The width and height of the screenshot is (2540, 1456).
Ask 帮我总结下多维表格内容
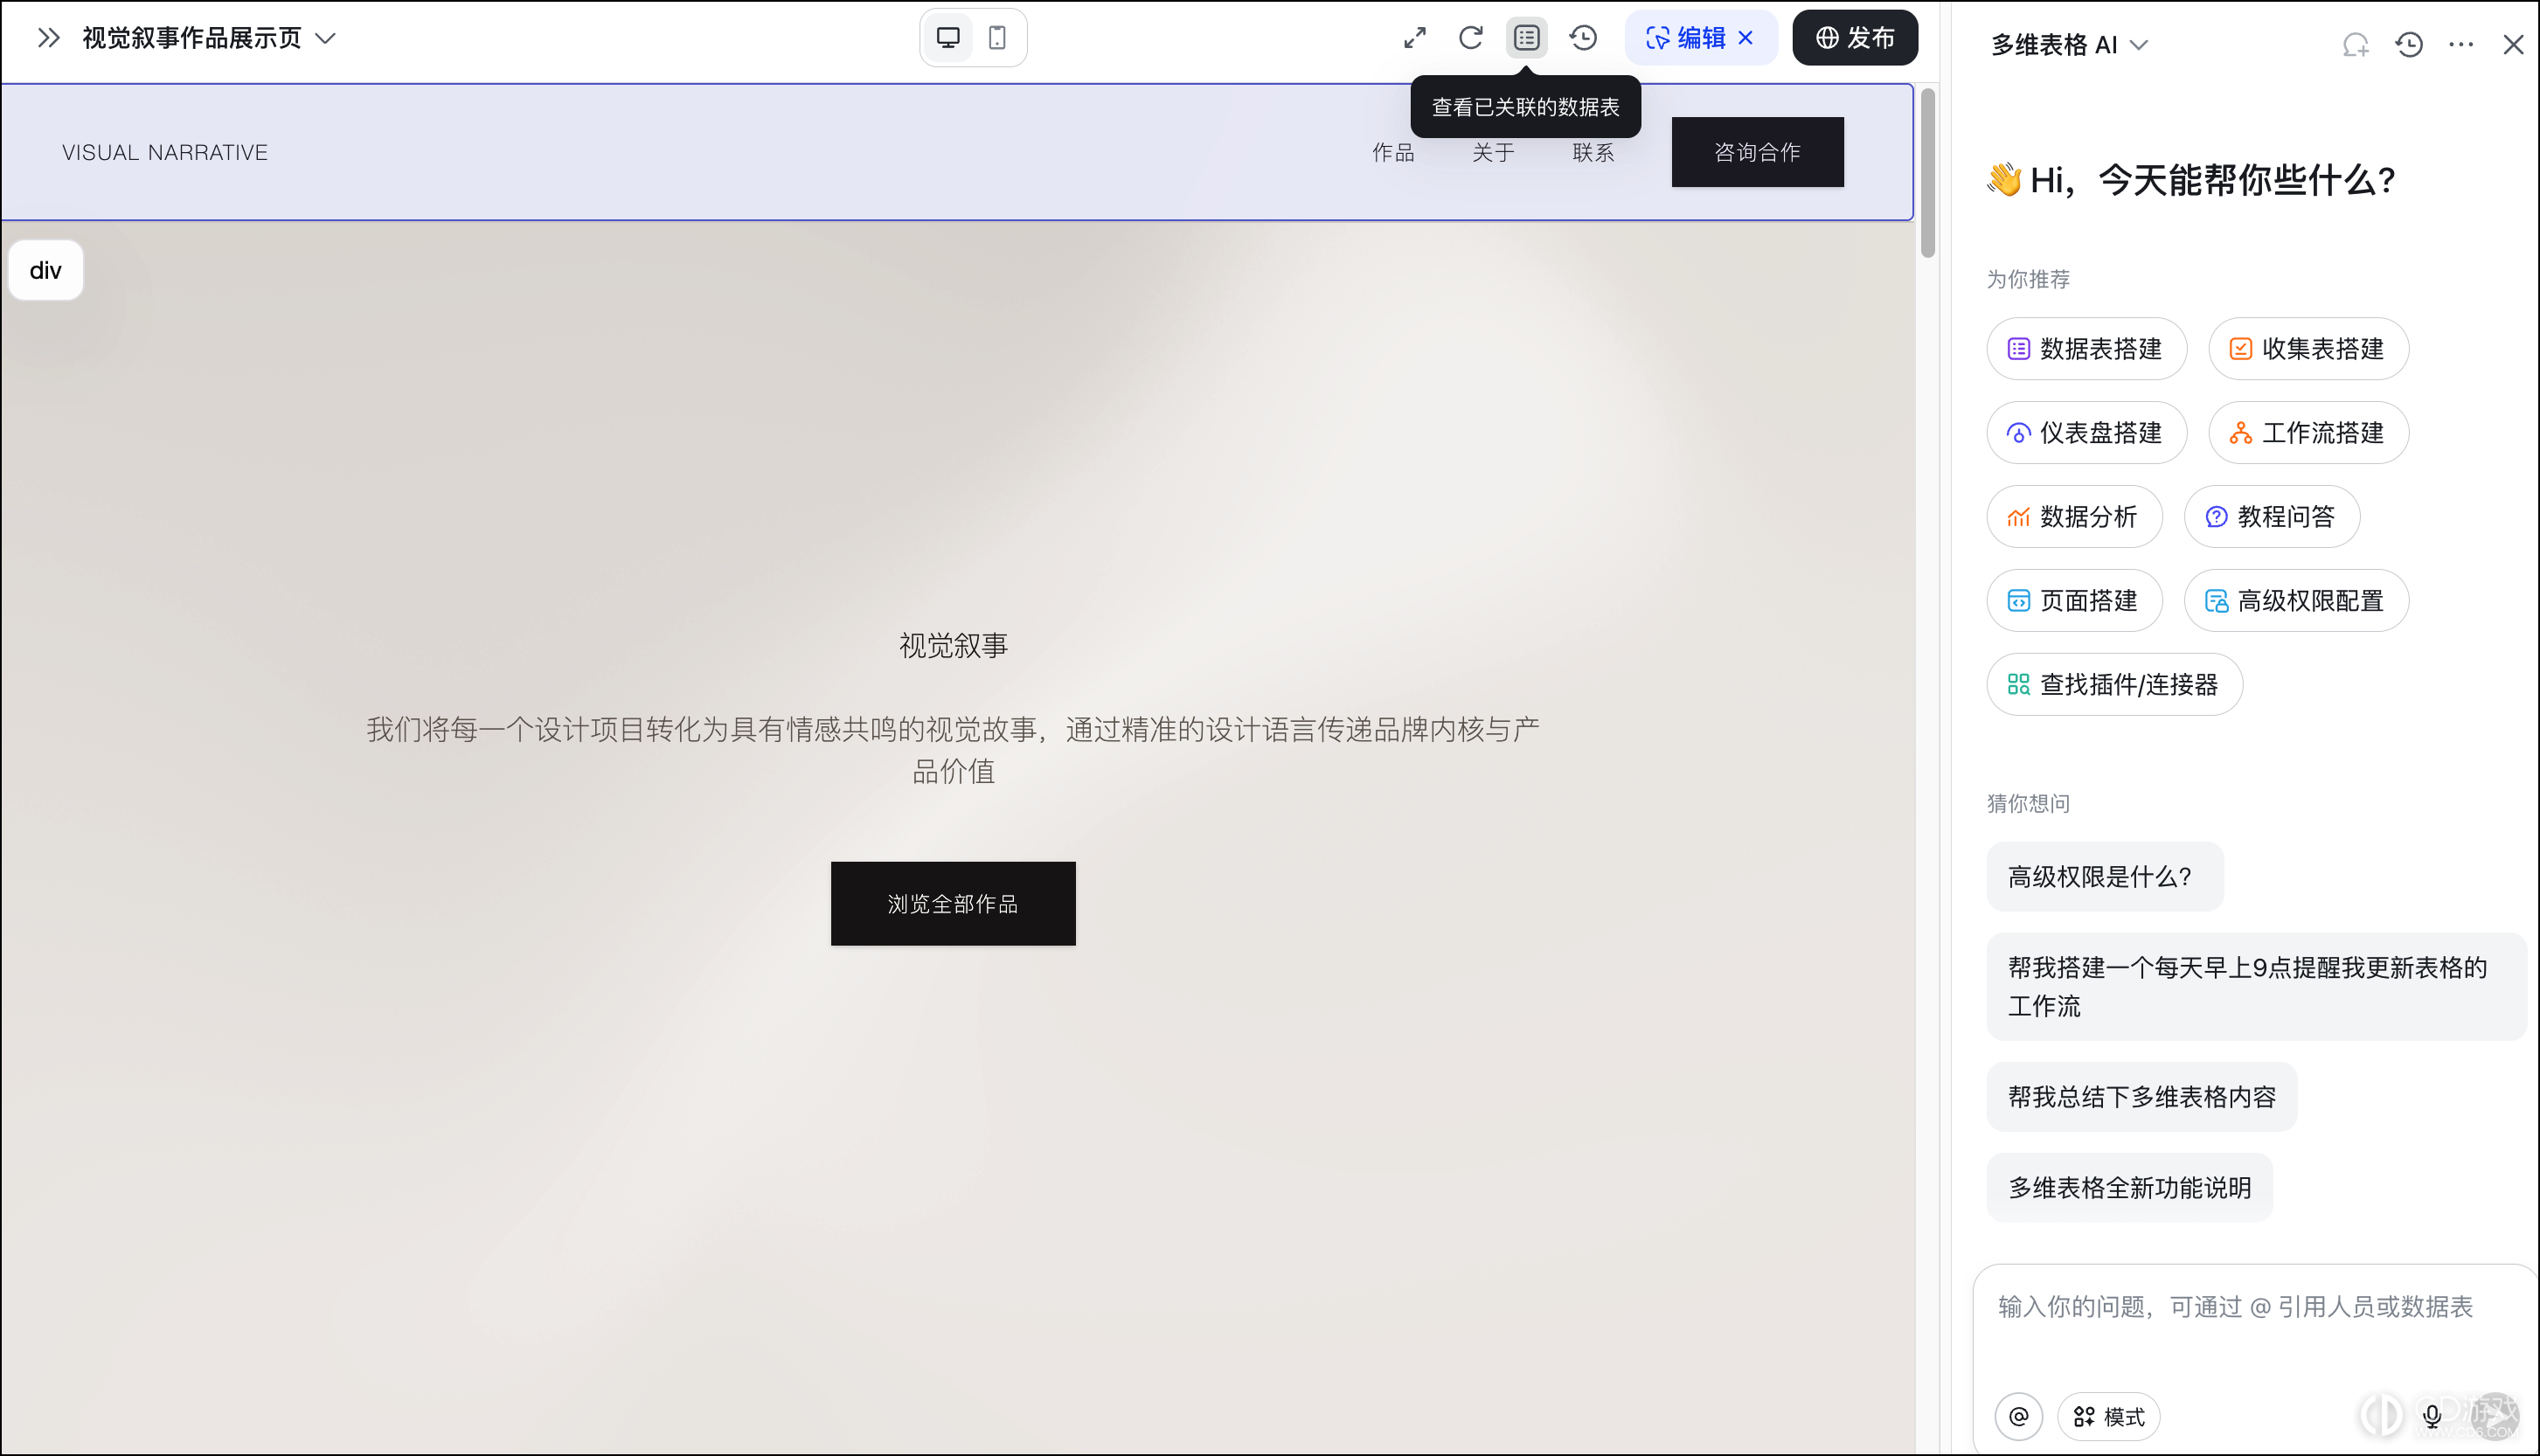click(2141, 1097)
